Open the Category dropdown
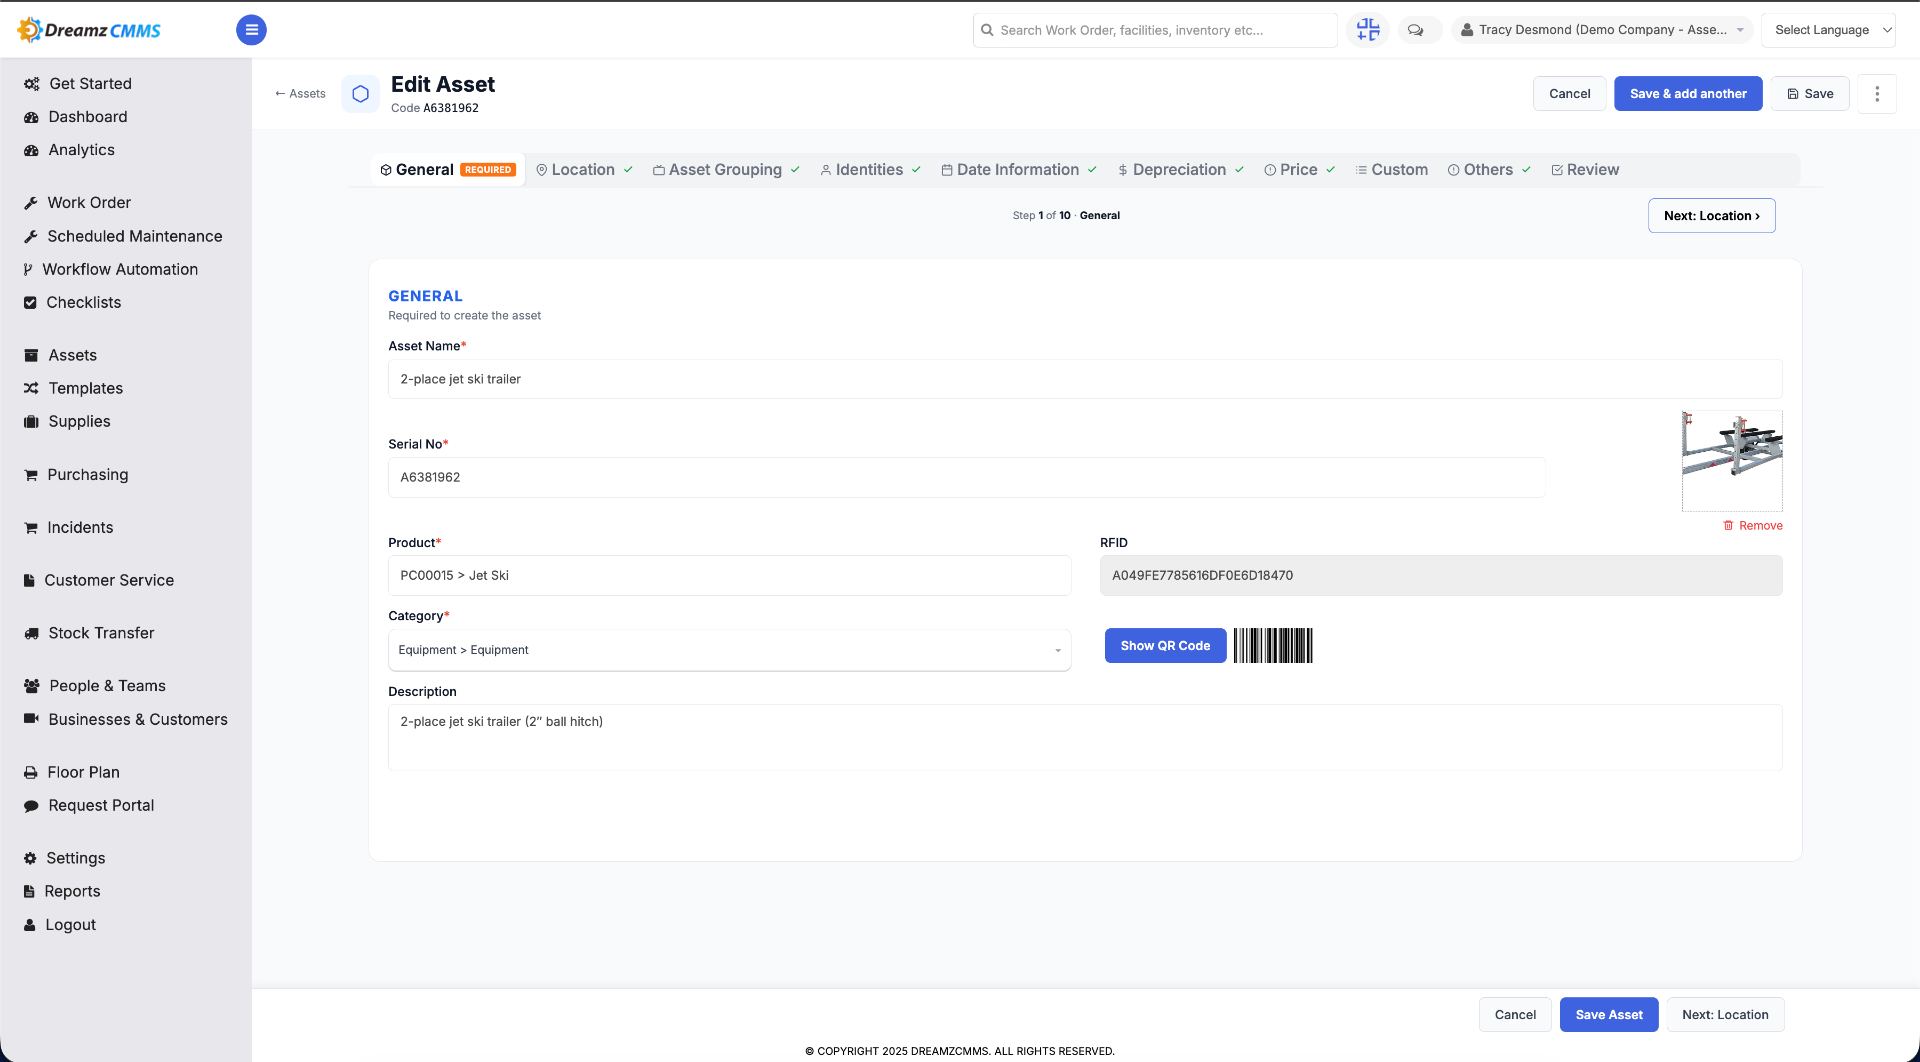Screen dimensions: 1920x1062 coord(729,650)
